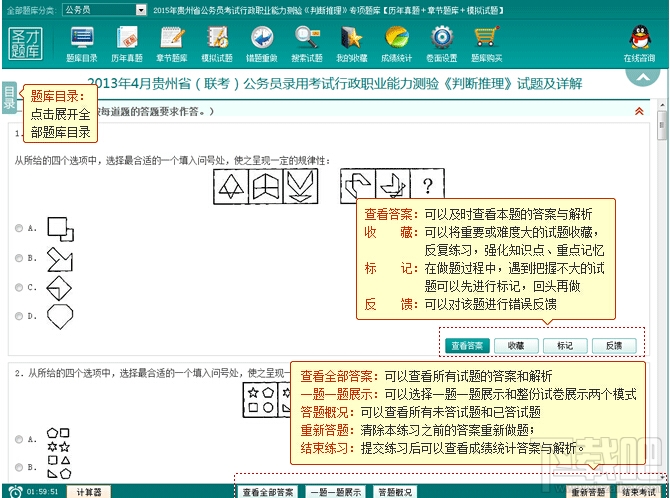Click 在线咨询 QQ penguin icon
Screen dimensions: 670x498
(639, 44)
